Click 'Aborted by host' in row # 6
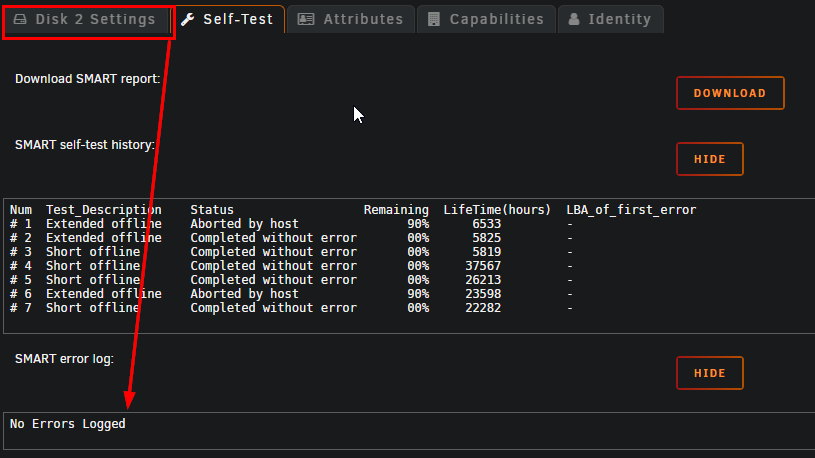Image resolution: width=815 pixels, height=458 pixels. click(244, 294)
